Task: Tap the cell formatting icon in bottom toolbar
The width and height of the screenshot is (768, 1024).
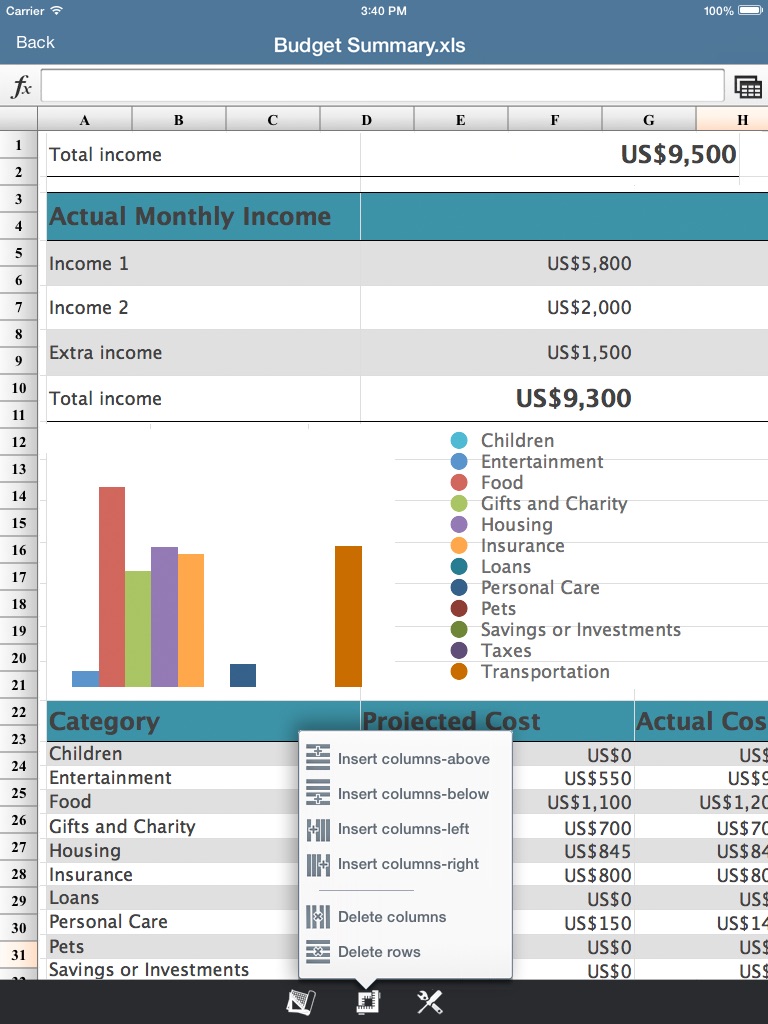Action: (301, 1002)
